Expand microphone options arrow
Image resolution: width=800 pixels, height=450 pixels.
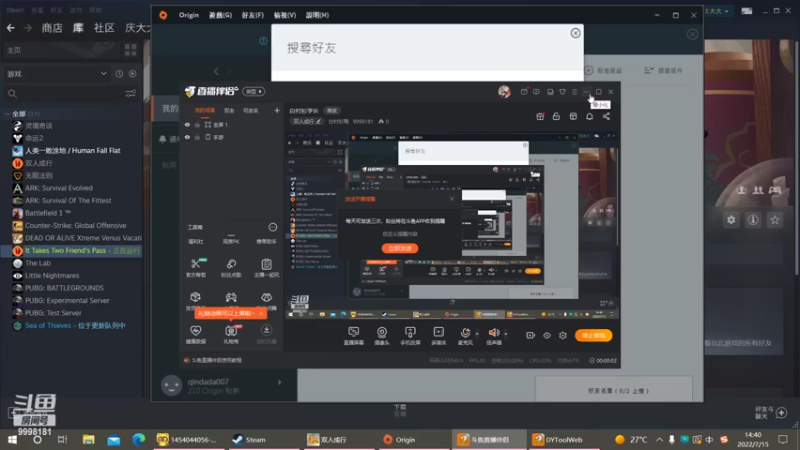click(x=477, y=334)
